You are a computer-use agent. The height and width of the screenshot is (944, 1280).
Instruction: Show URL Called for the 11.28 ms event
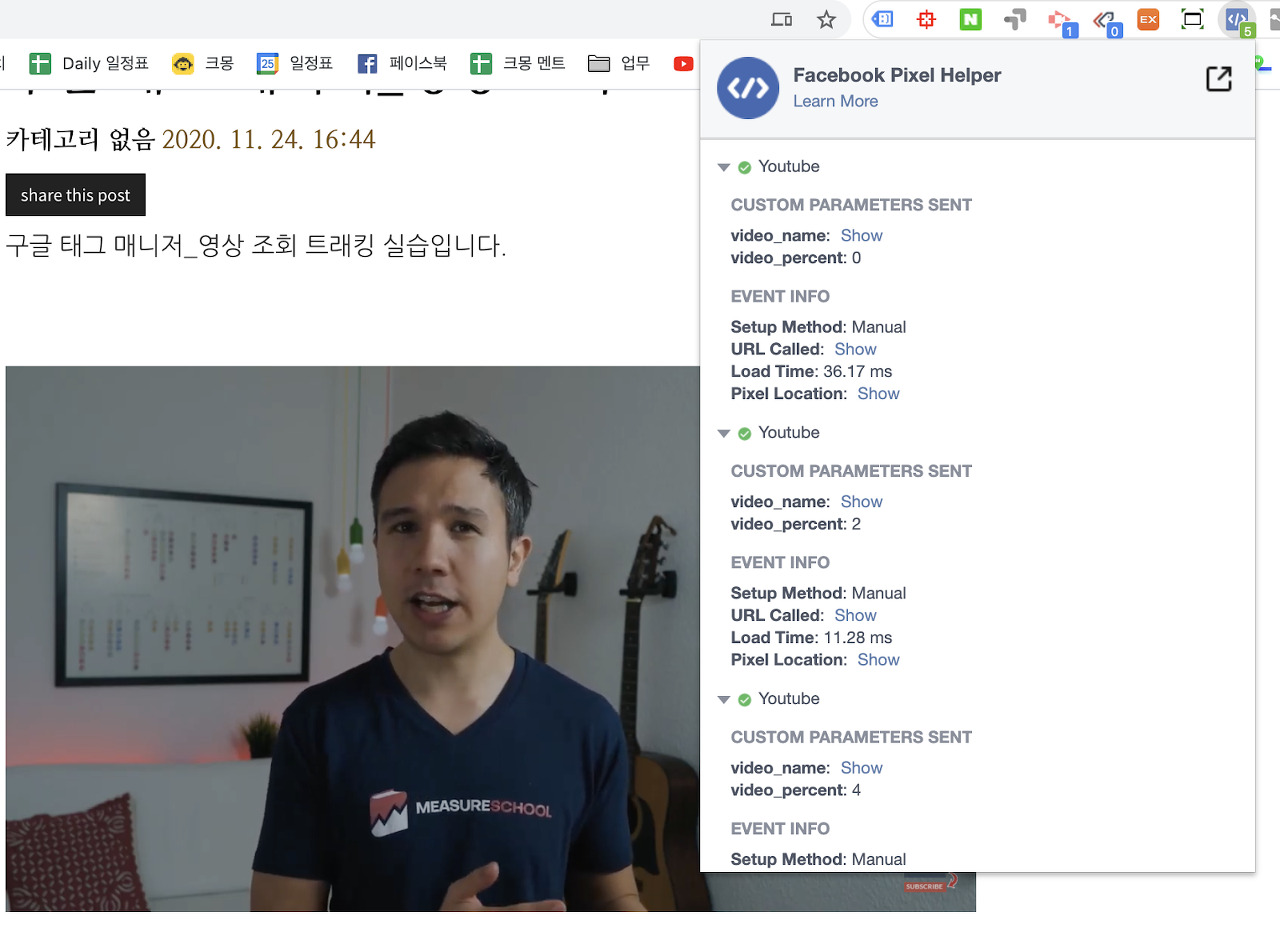point(855,615)
